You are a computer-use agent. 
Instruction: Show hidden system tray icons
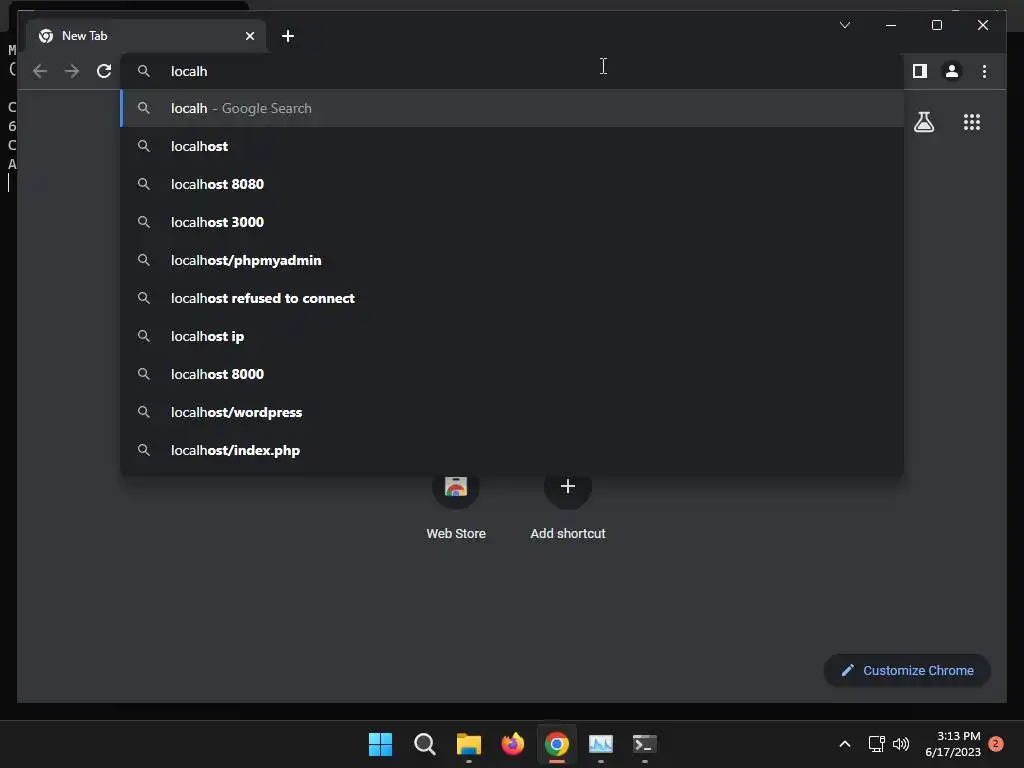844,744
